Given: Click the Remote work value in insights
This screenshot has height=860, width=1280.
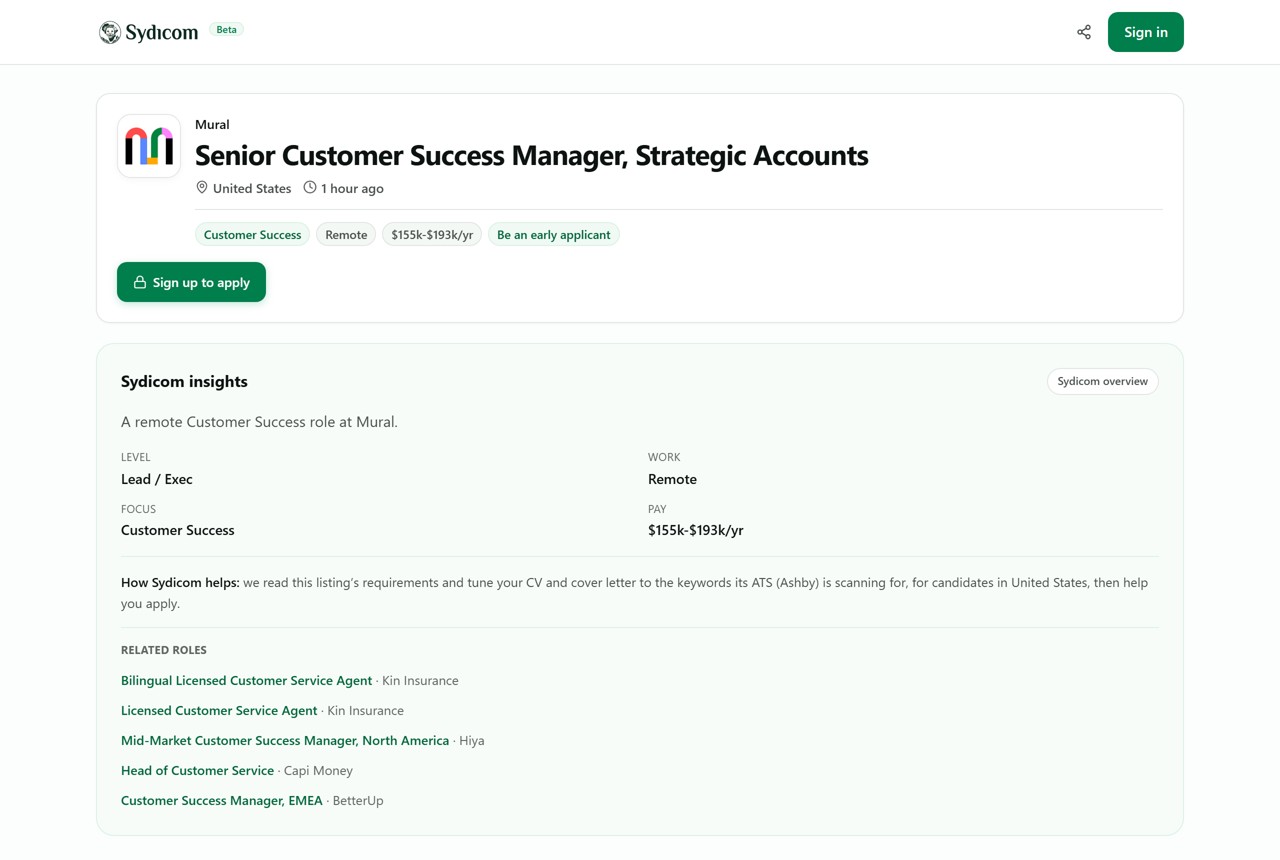Looking at the screenshot, I should click(x=672, y=479).
